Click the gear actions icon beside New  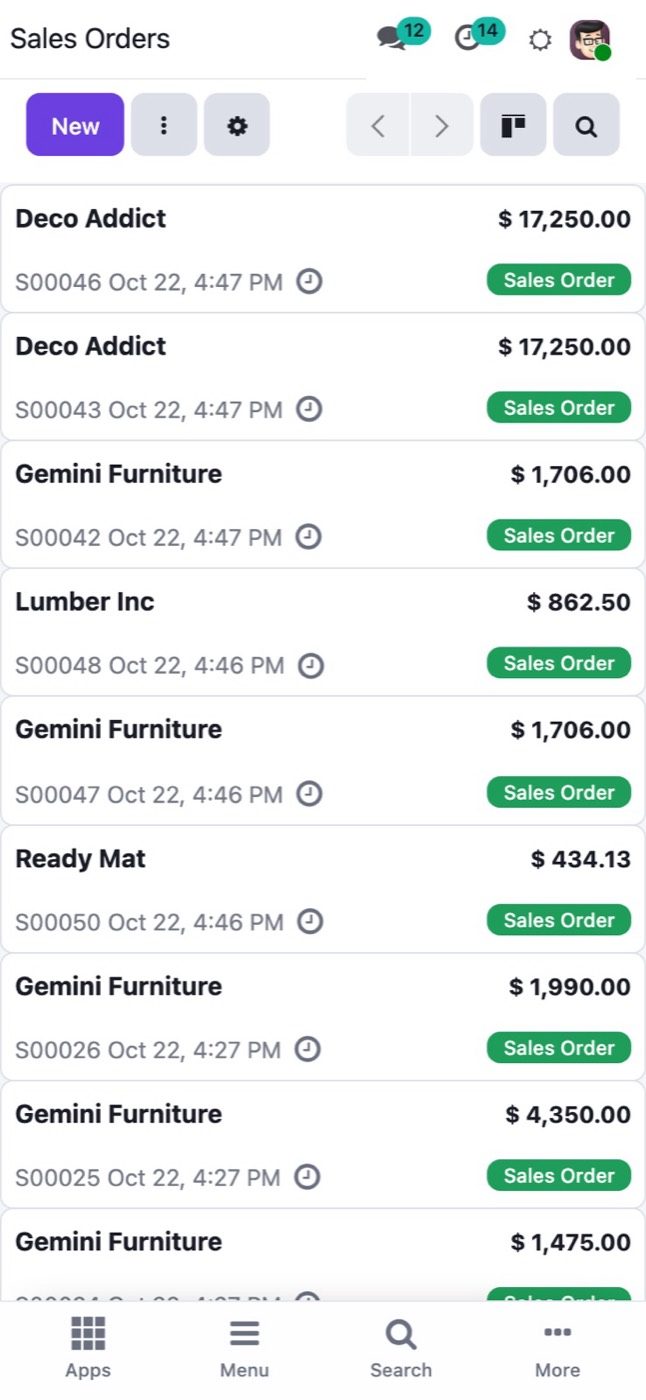pyautogui.click(x=237, y=125)
